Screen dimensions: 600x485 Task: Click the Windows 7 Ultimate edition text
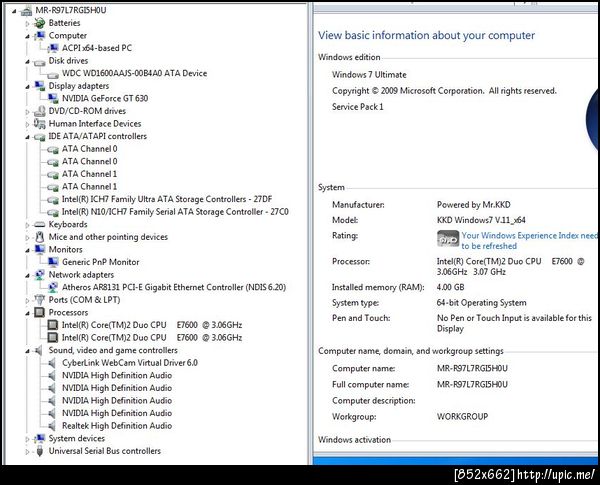point(369,75)
